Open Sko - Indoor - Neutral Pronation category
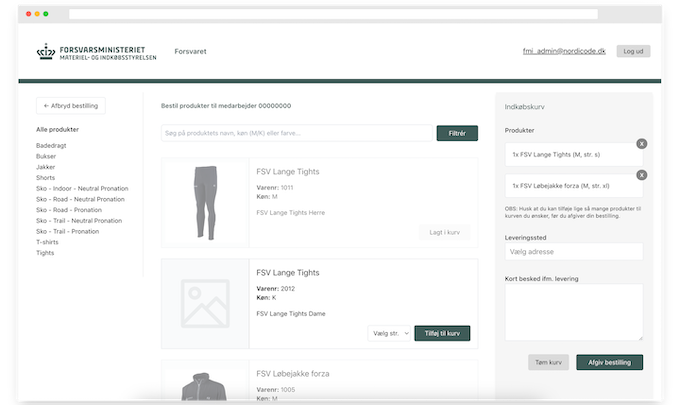680x405 pixels. [x=82, y=189]
